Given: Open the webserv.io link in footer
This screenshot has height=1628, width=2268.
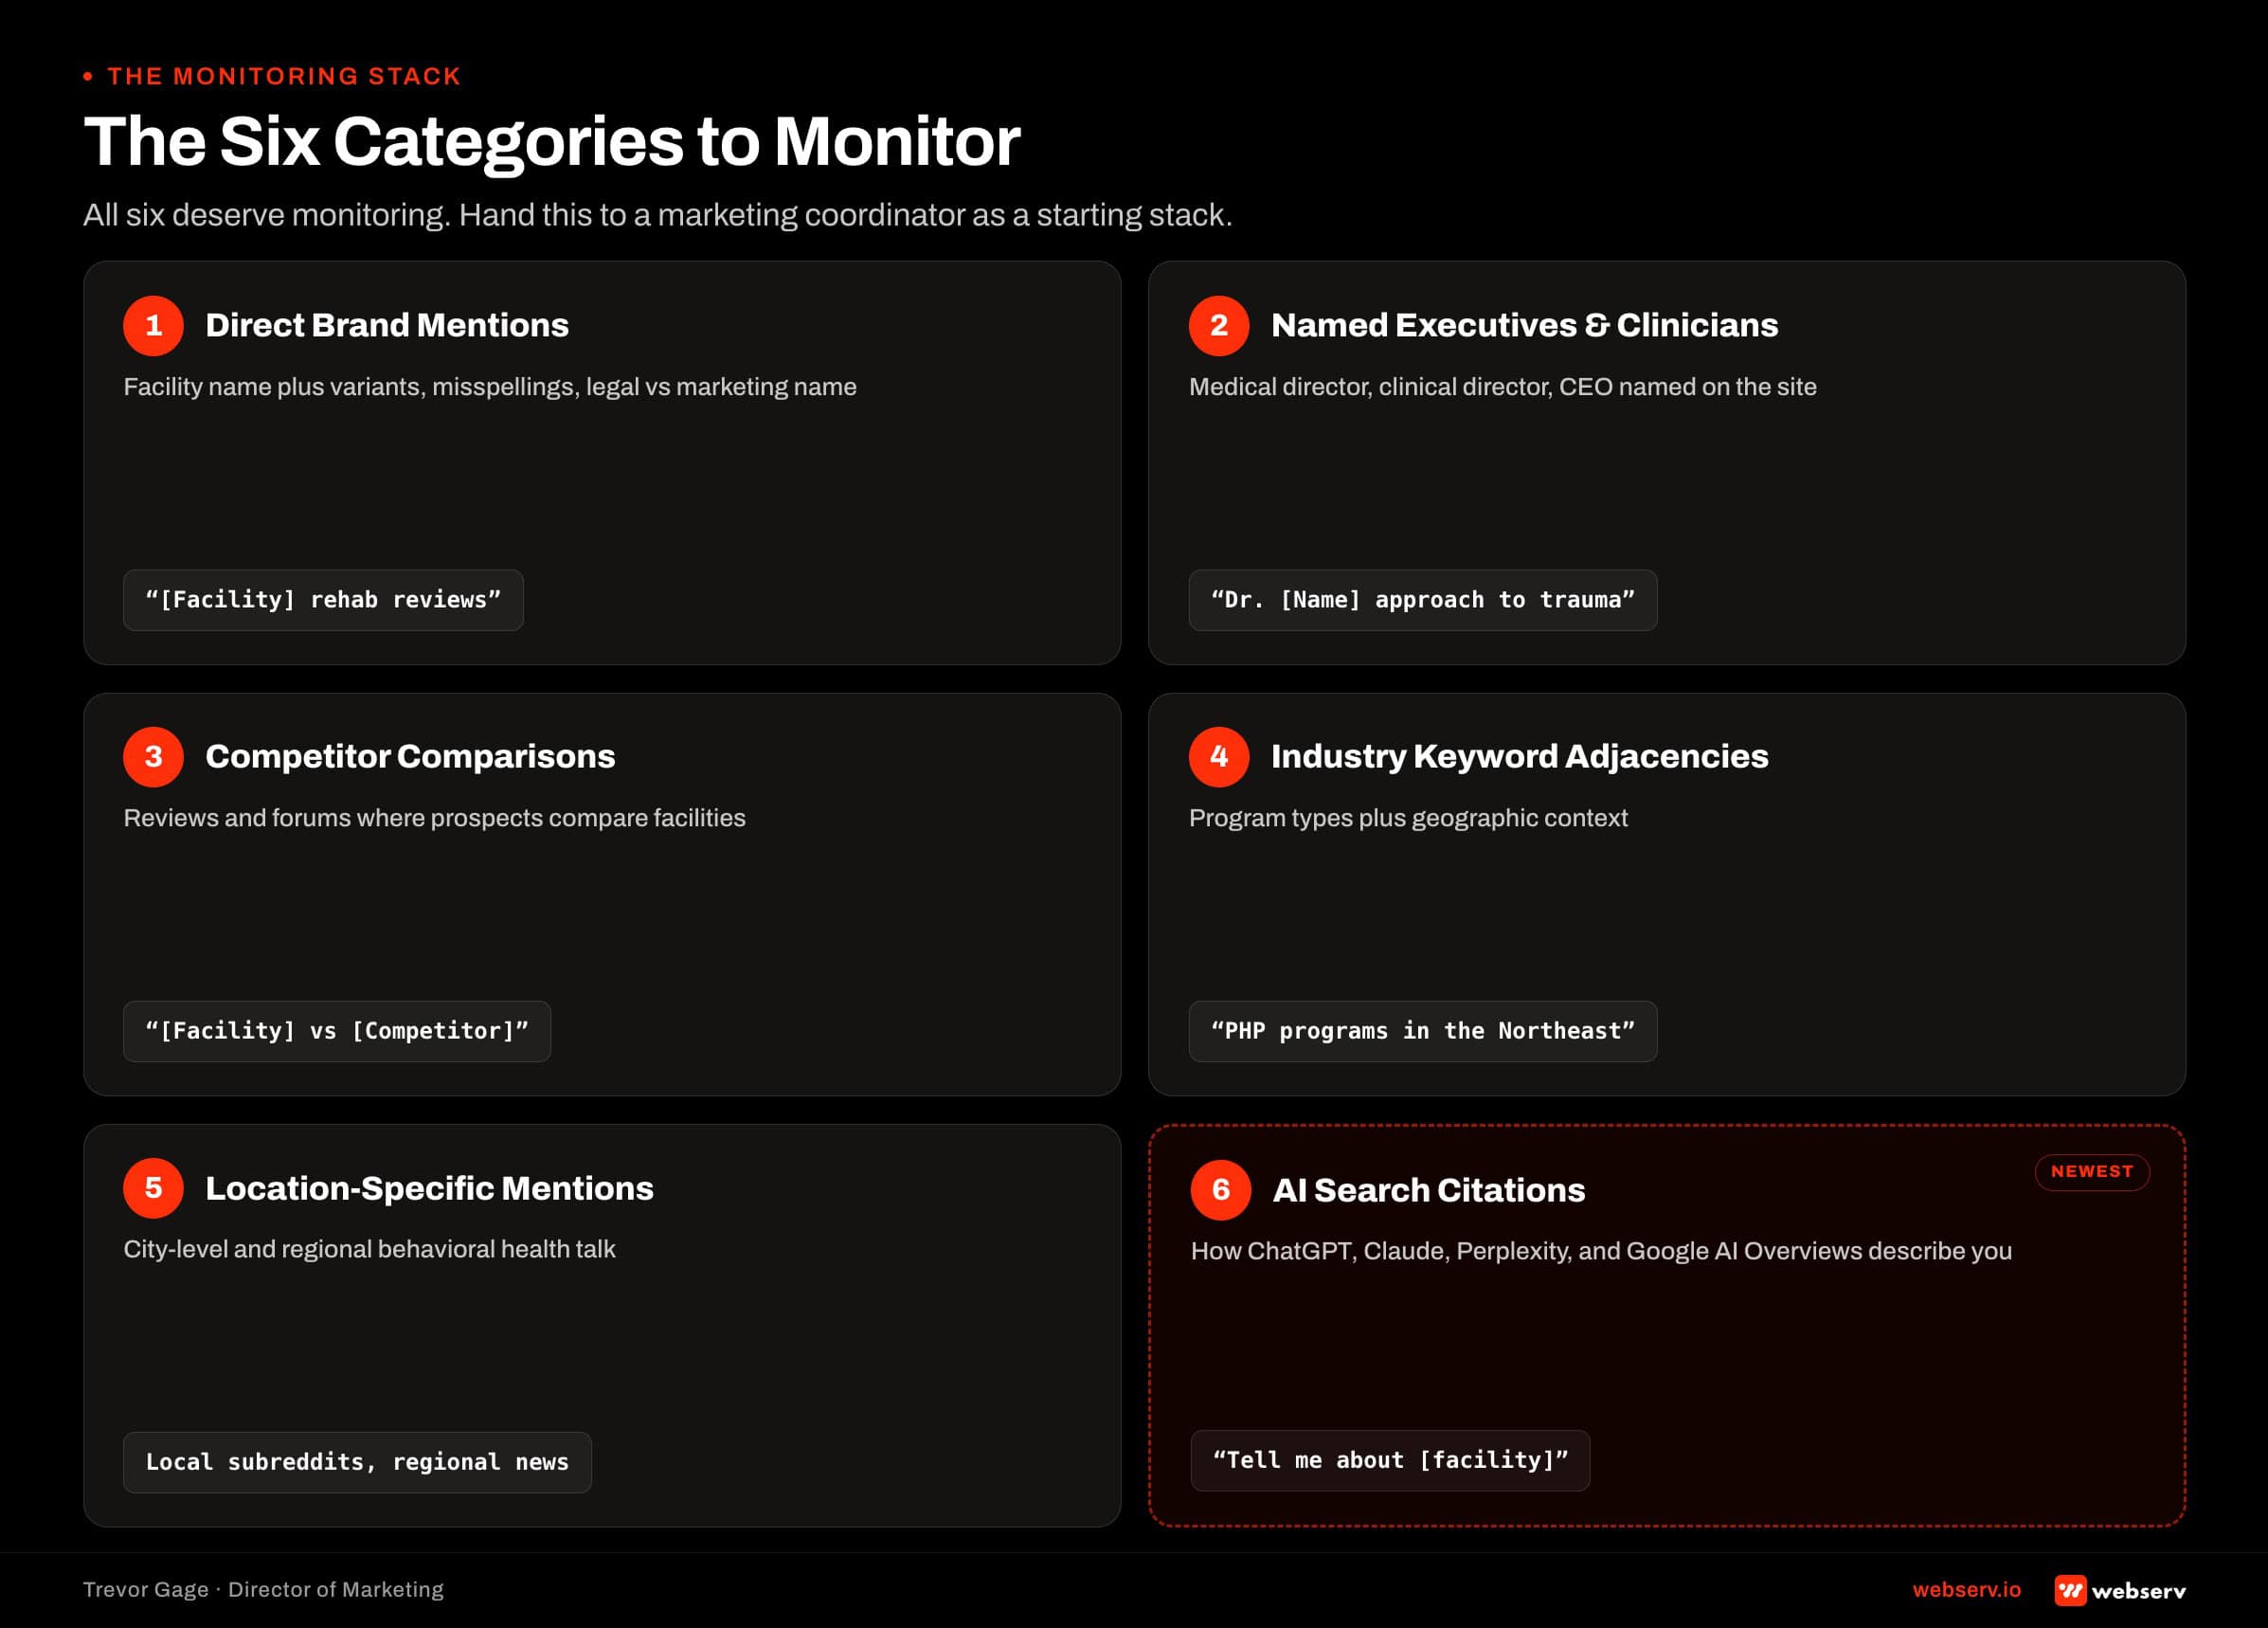Looking at the screenshot, I should [x=1966, y=1590].
